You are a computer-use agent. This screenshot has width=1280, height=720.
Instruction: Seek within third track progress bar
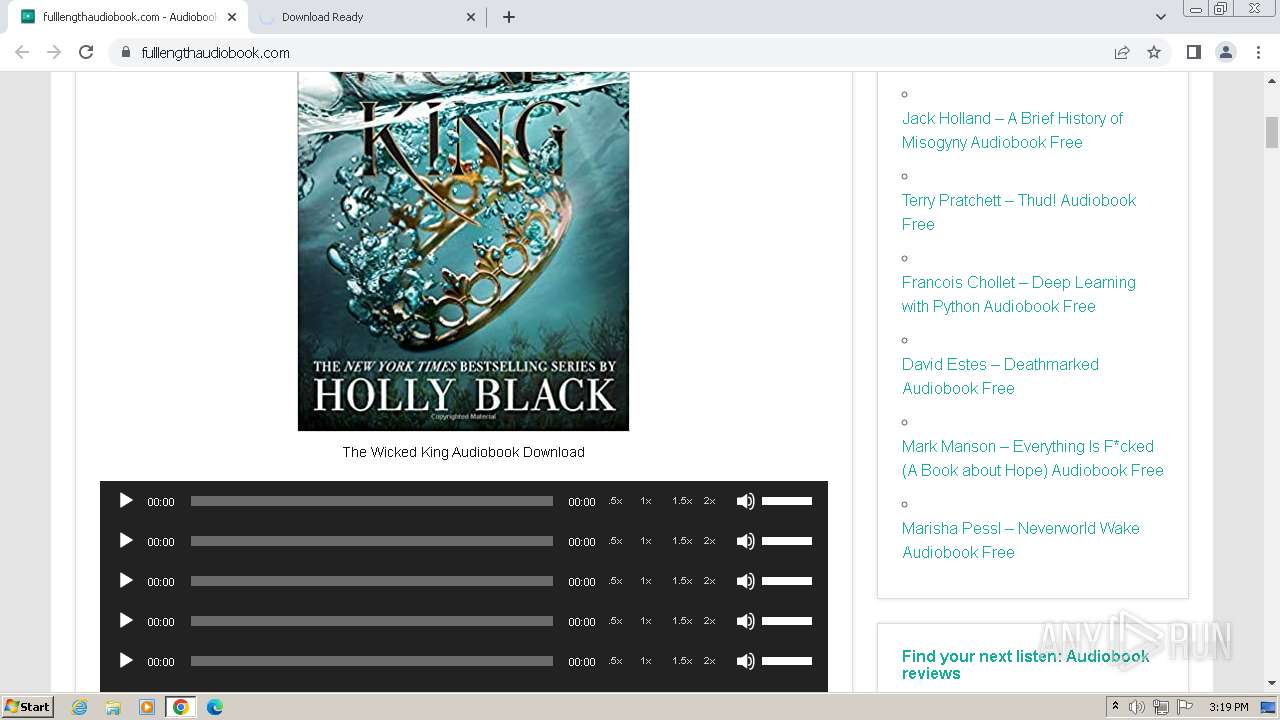pos(372,581)
